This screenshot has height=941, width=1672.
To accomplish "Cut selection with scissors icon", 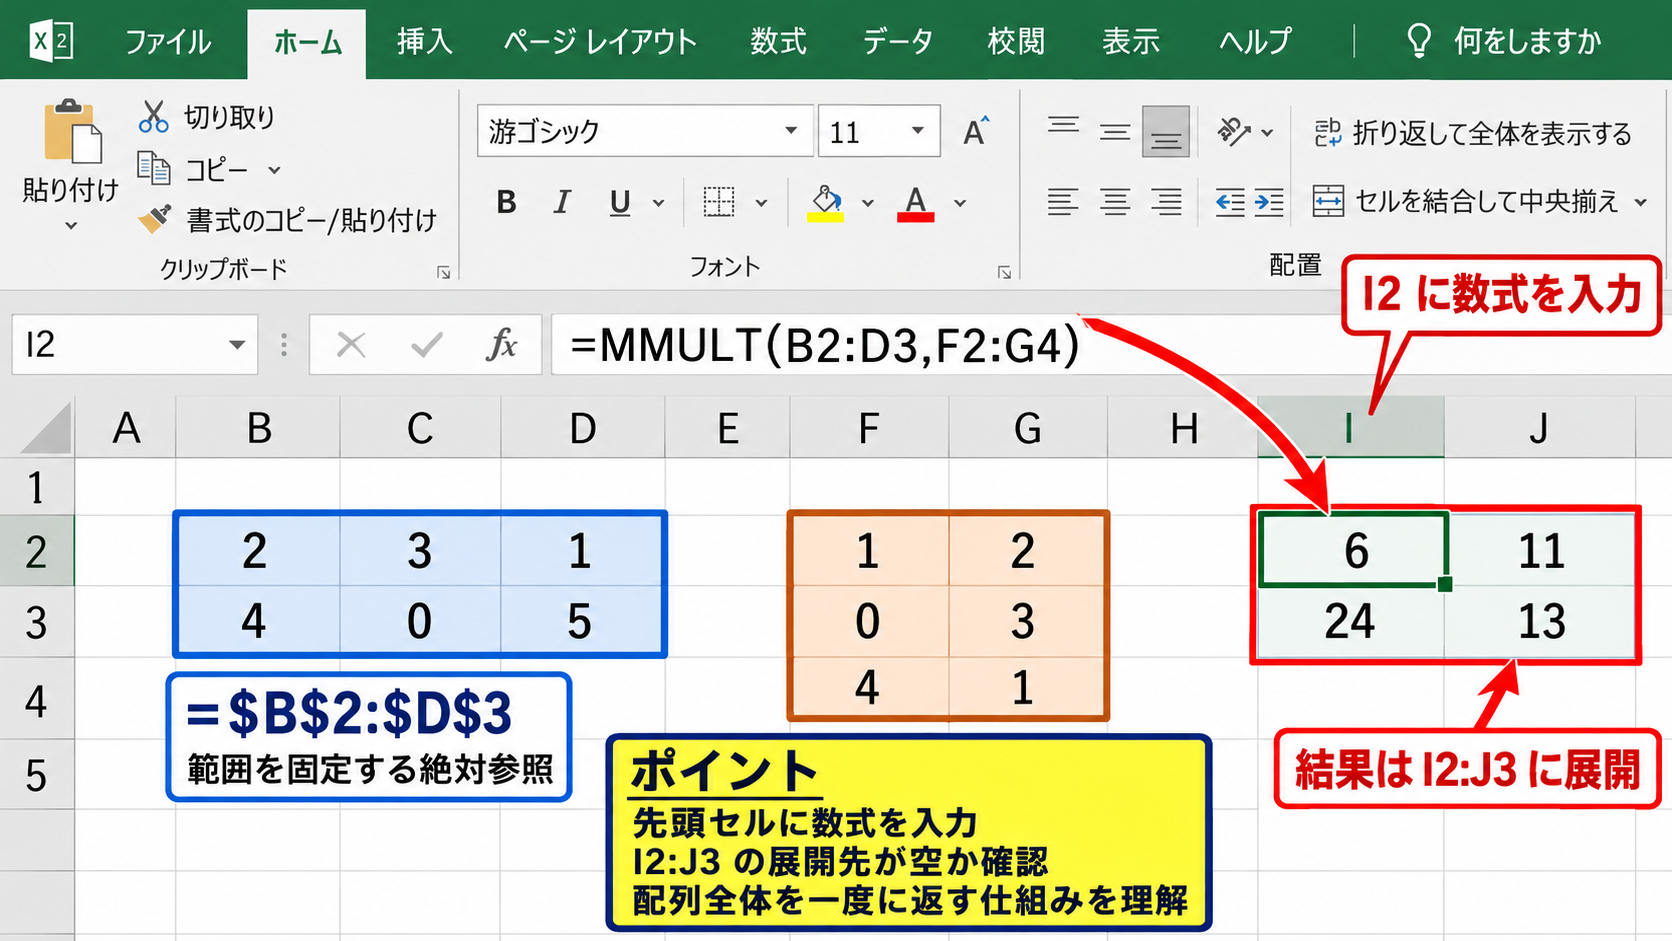I will tap(153, 117).
